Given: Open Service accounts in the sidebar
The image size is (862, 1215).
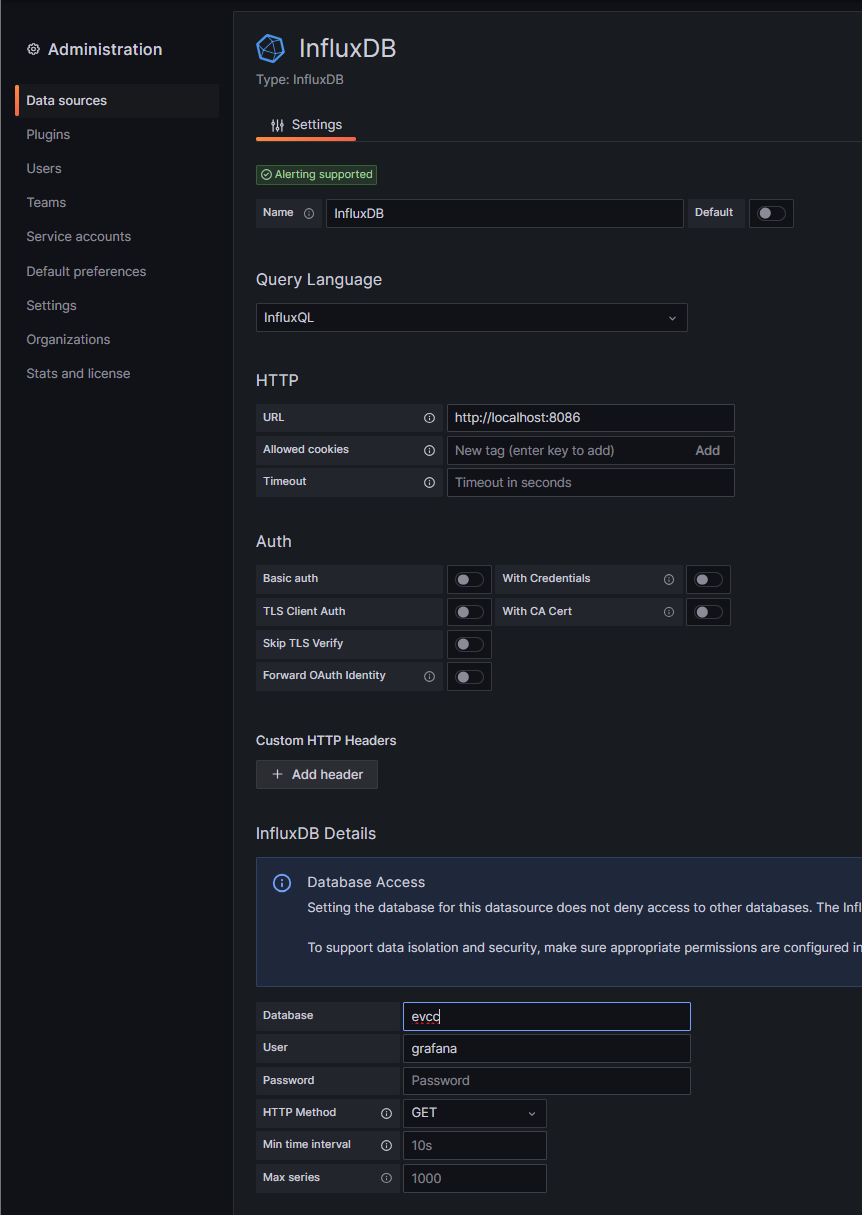Looking at the screenshot, I should pyautogui.click(x=79, y=236).
